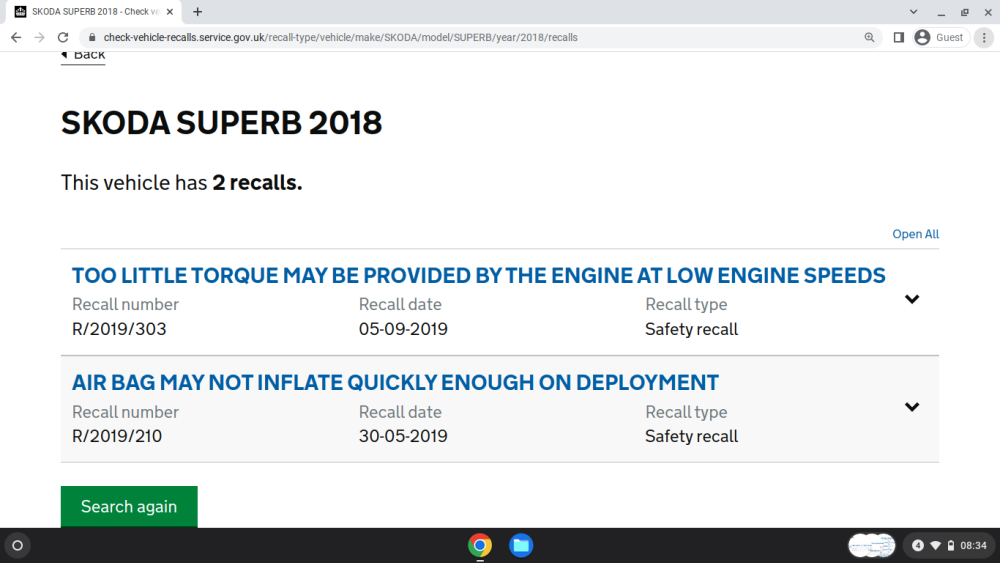The height and width of the screenshot is (563, 1000).
Task: Expand the R/2019/303 recall chevron
Action: 912,299
